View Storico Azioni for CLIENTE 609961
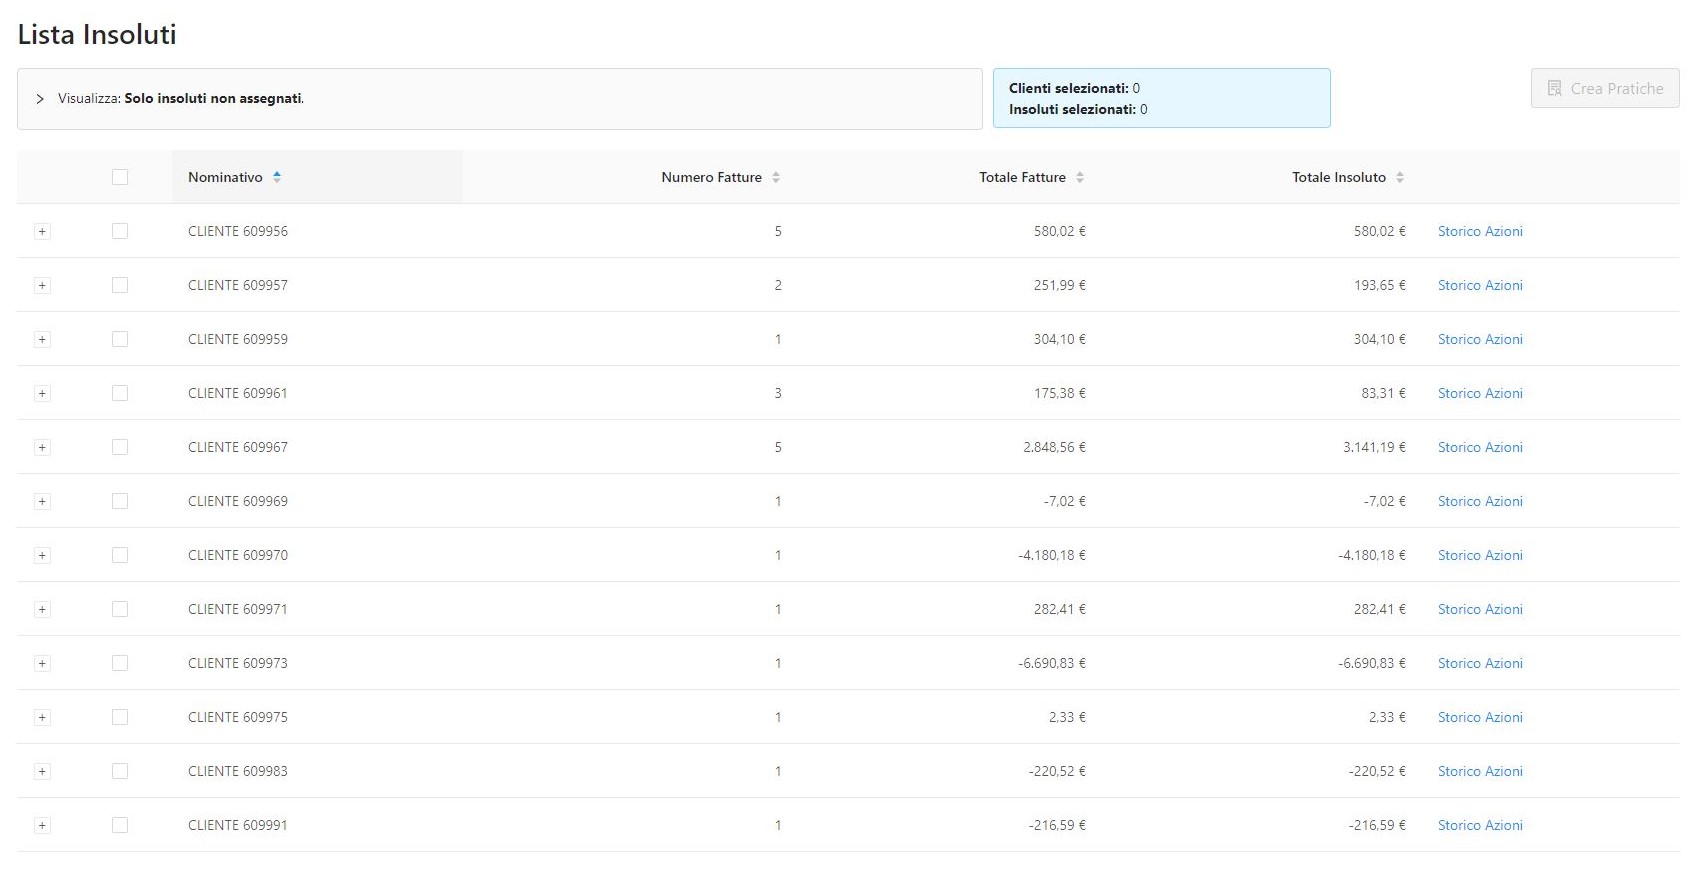The height and width of the screenshot is (870, 1703). [1480, 393]
